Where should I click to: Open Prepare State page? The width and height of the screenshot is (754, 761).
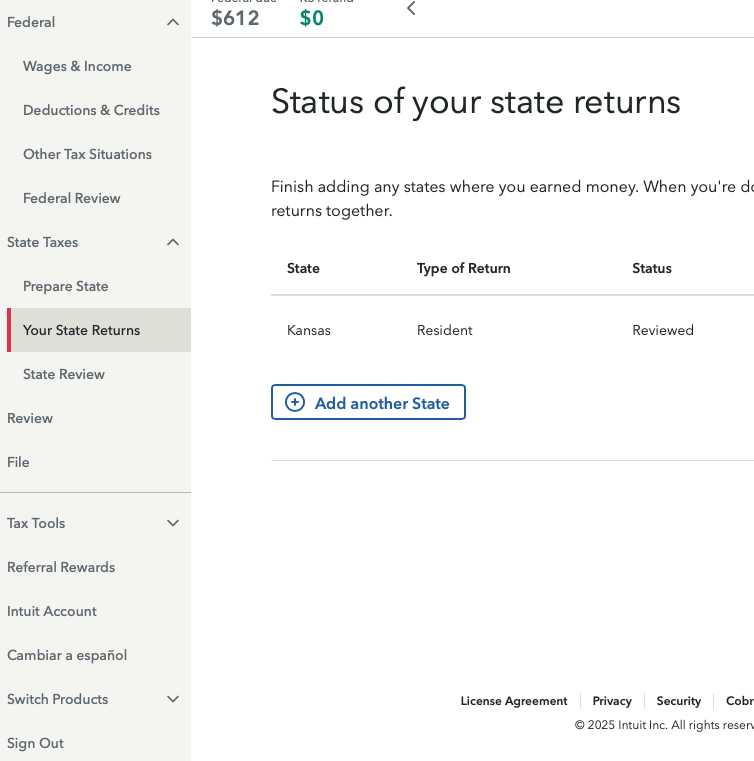click(66, 286)
